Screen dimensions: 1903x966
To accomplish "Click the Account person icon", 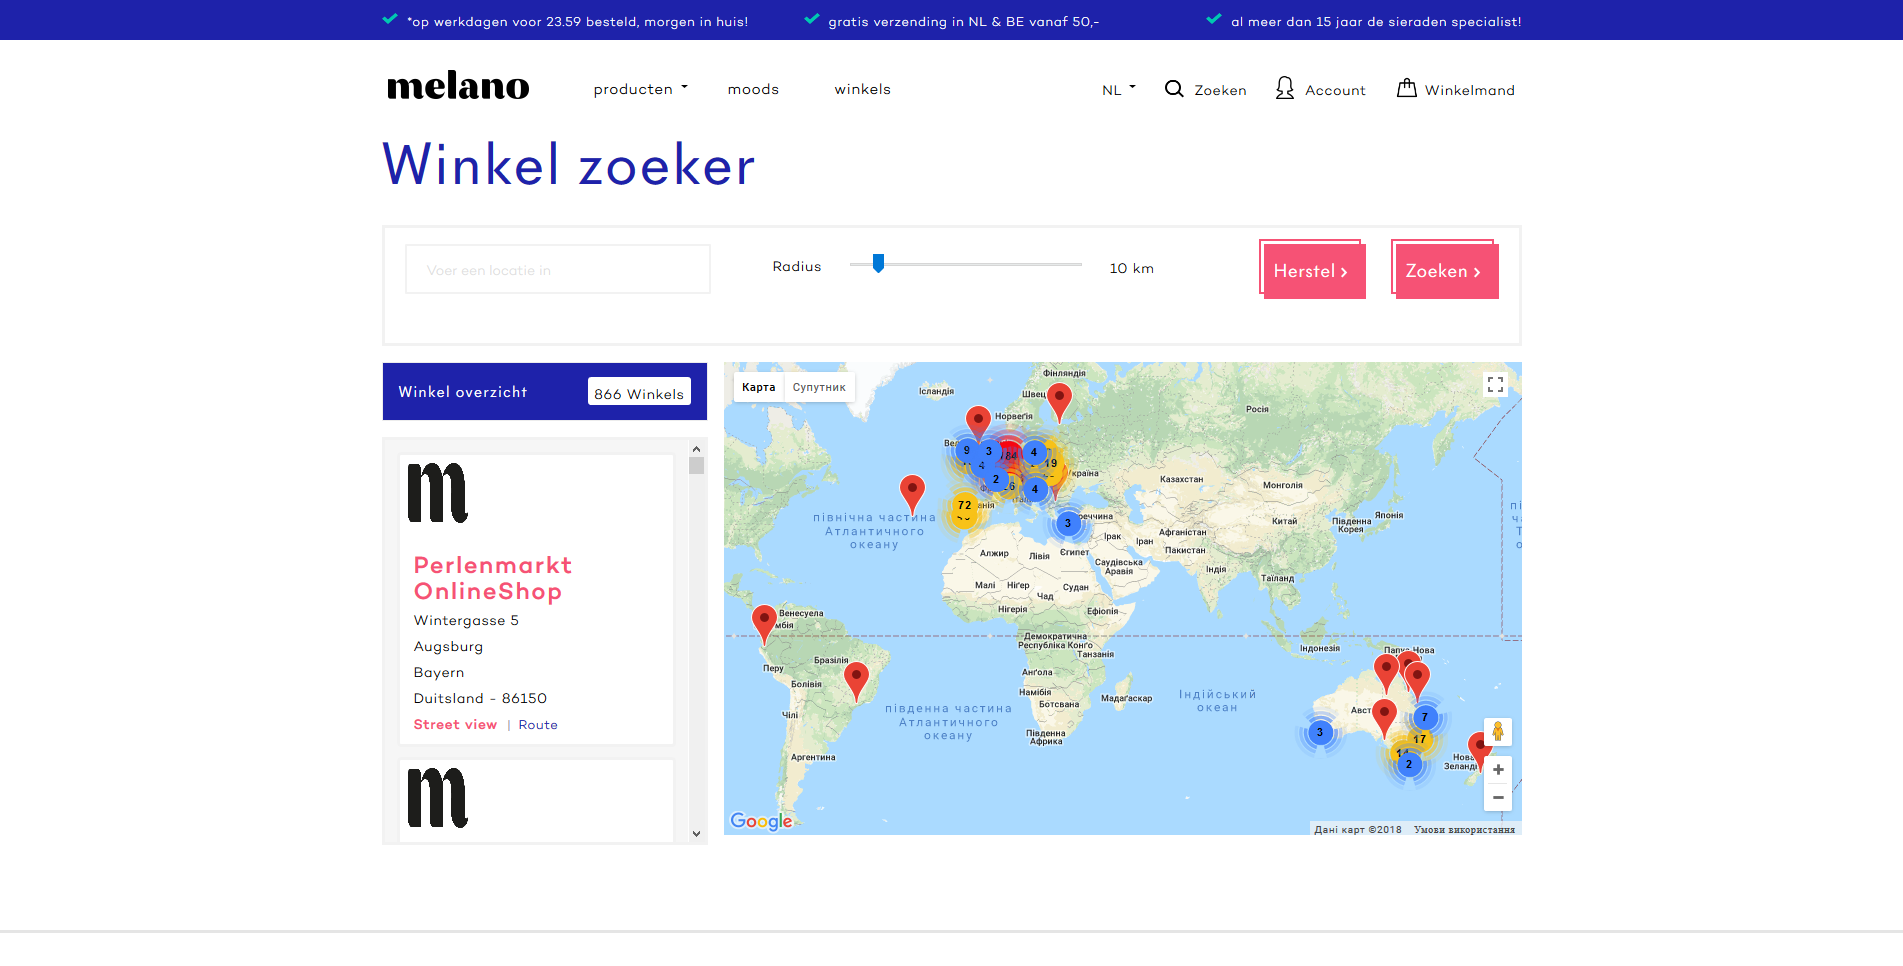I will (1285, 88).
